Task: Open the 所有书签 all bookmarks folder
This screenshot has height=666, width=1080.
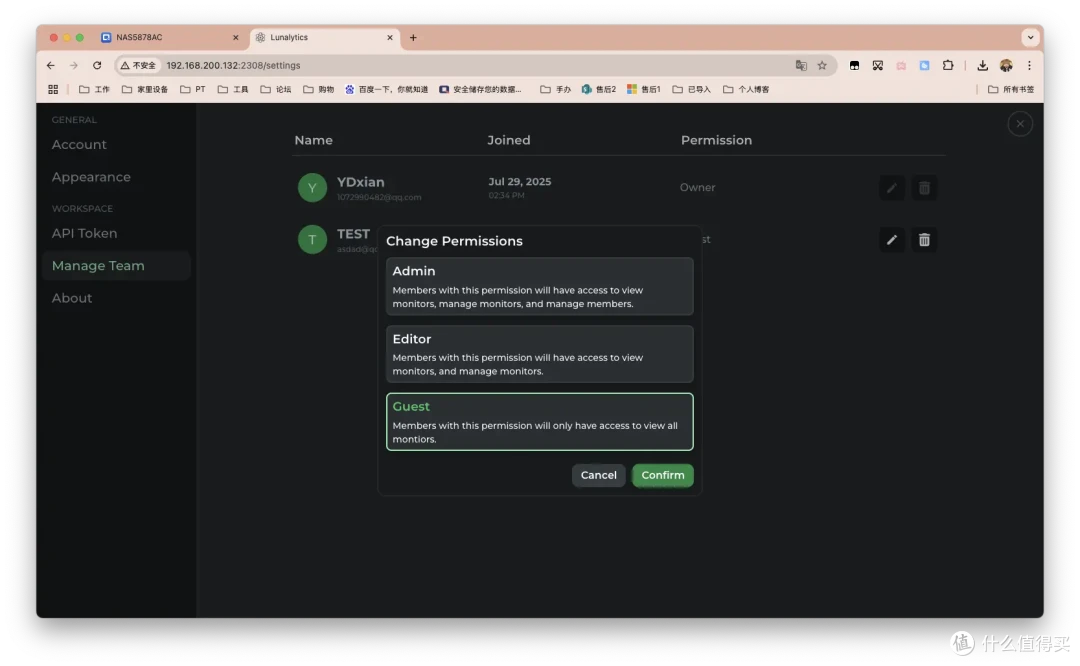Action: coord(1010,90)
